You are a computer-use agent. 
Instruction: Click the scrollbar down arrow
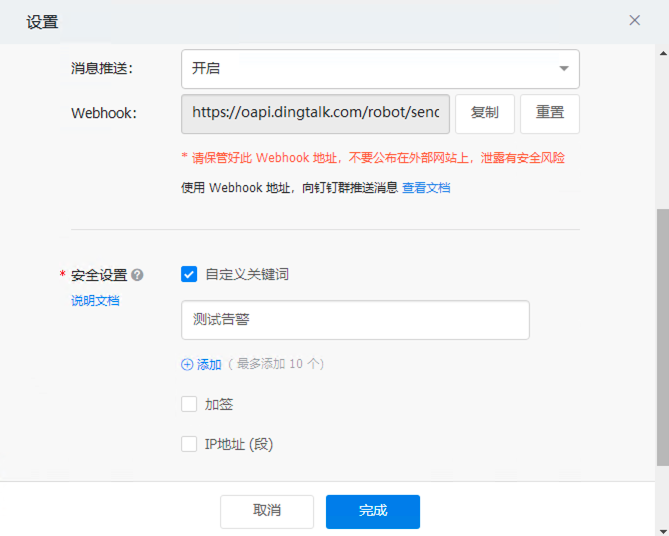[x=662, y=528]
